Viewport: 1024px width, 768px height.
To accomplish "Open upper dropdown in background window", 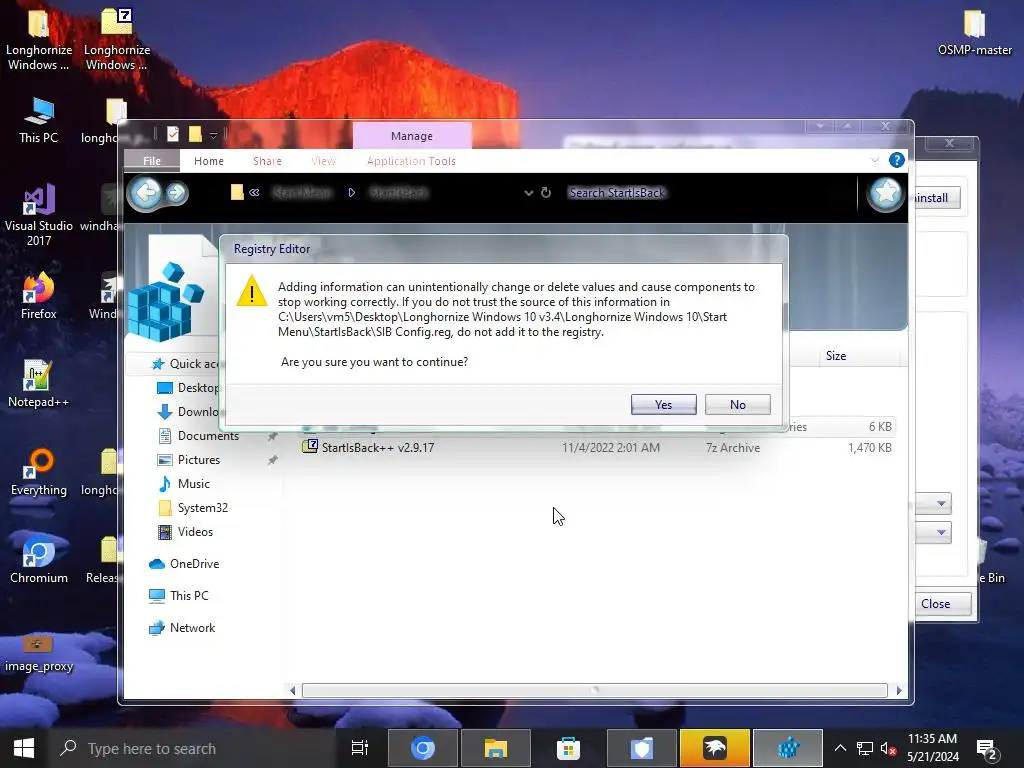I will tap(940, 504).
